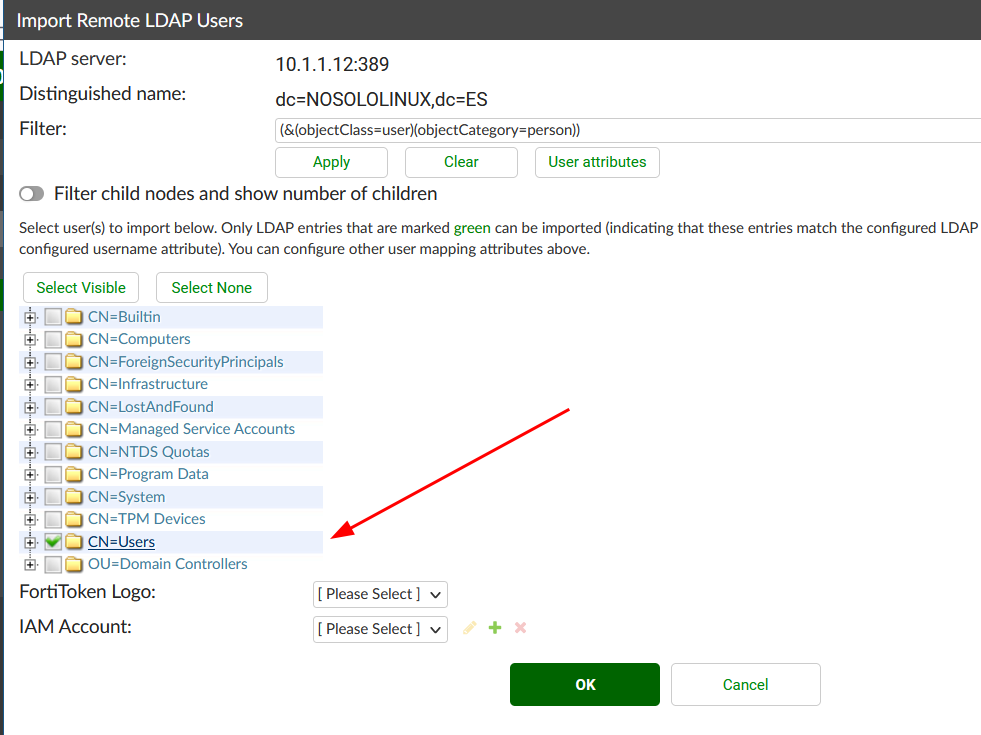The image size is (981, 735).
Task: Click the OU=Domain Controllers folder icon
Action: coord(74,564)
